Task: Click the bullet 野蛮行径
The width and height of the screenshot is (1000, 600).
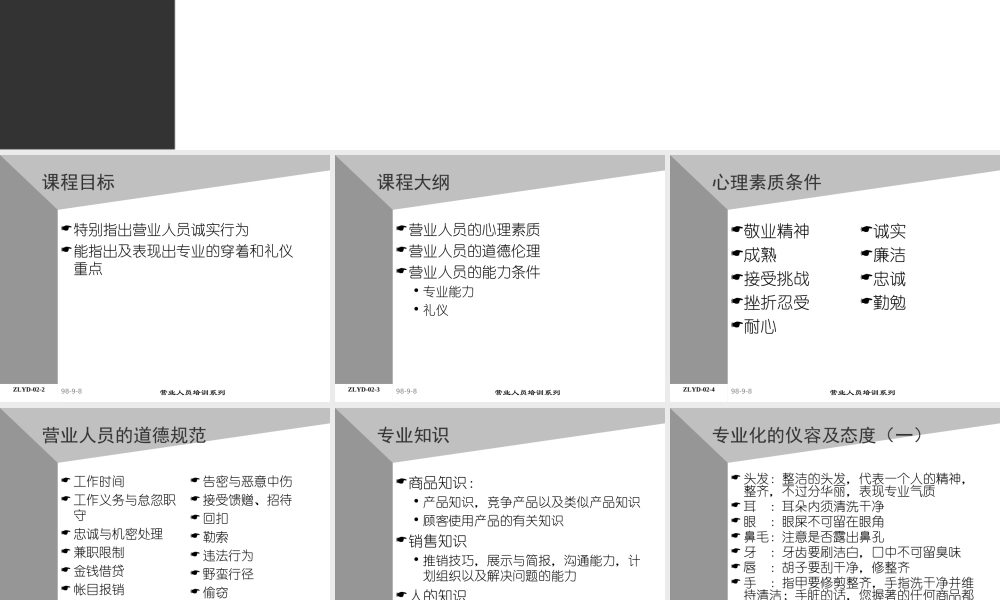Action: click(228, 574)
